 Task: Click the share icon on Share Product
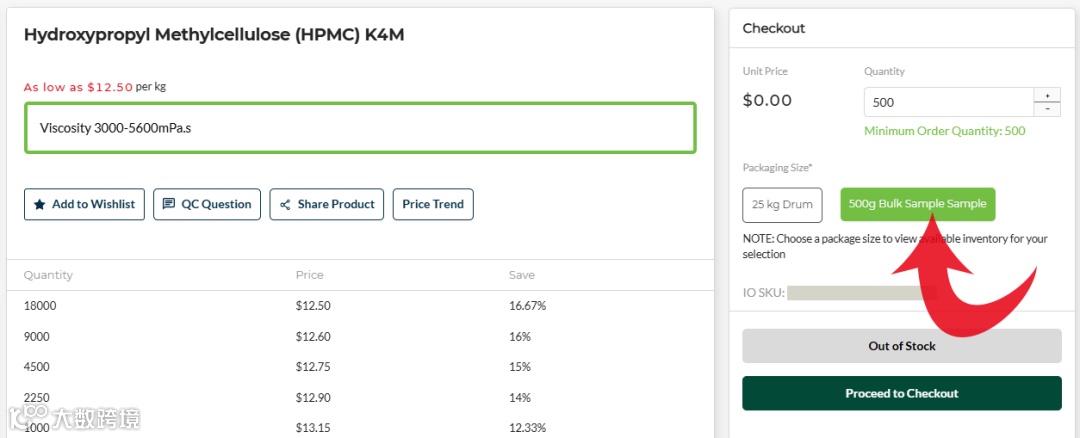tap(285, 204)
